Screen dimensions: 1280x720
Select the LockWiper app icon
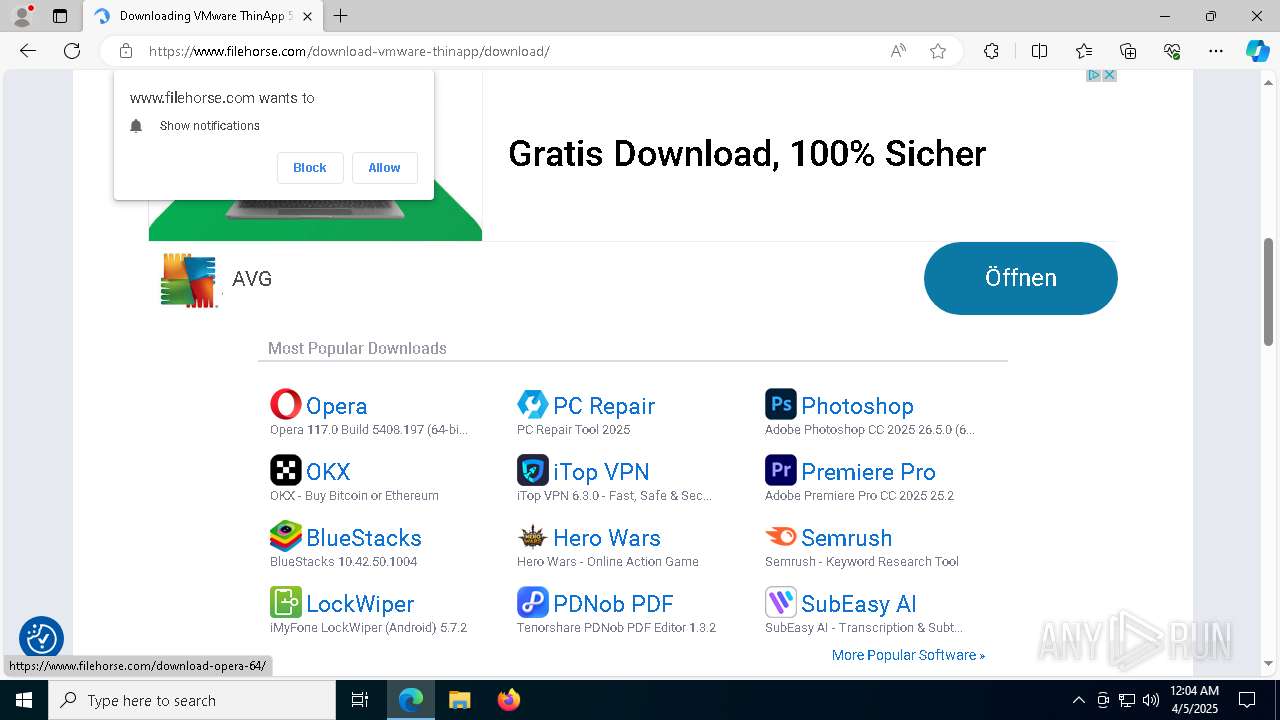click(x=286, y=602)
